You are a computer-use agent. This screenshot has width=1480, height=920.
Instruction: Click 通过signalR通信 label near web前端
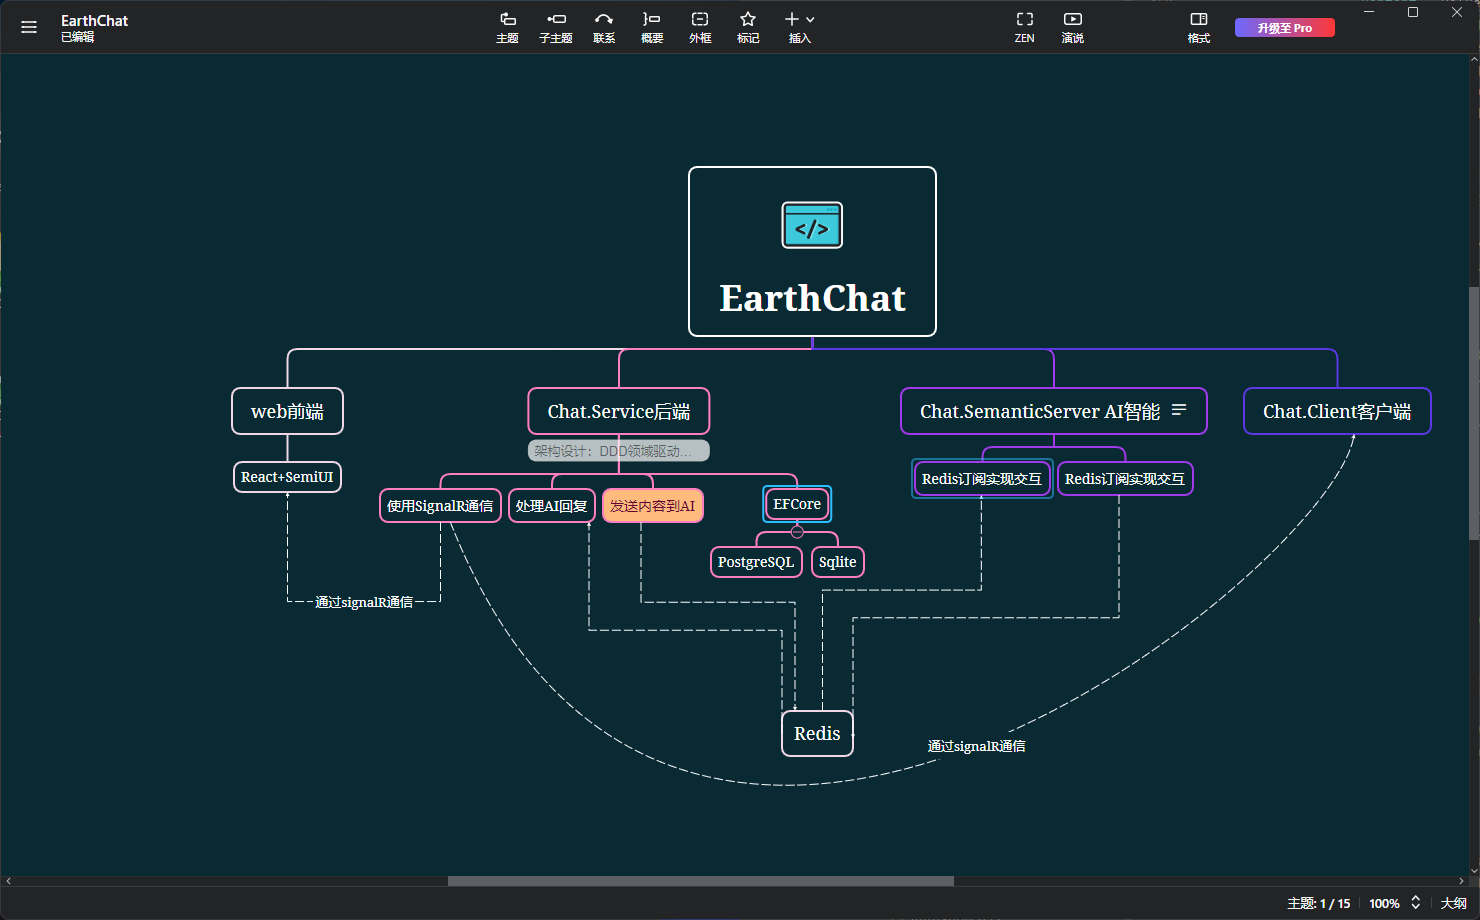[364, 602]
